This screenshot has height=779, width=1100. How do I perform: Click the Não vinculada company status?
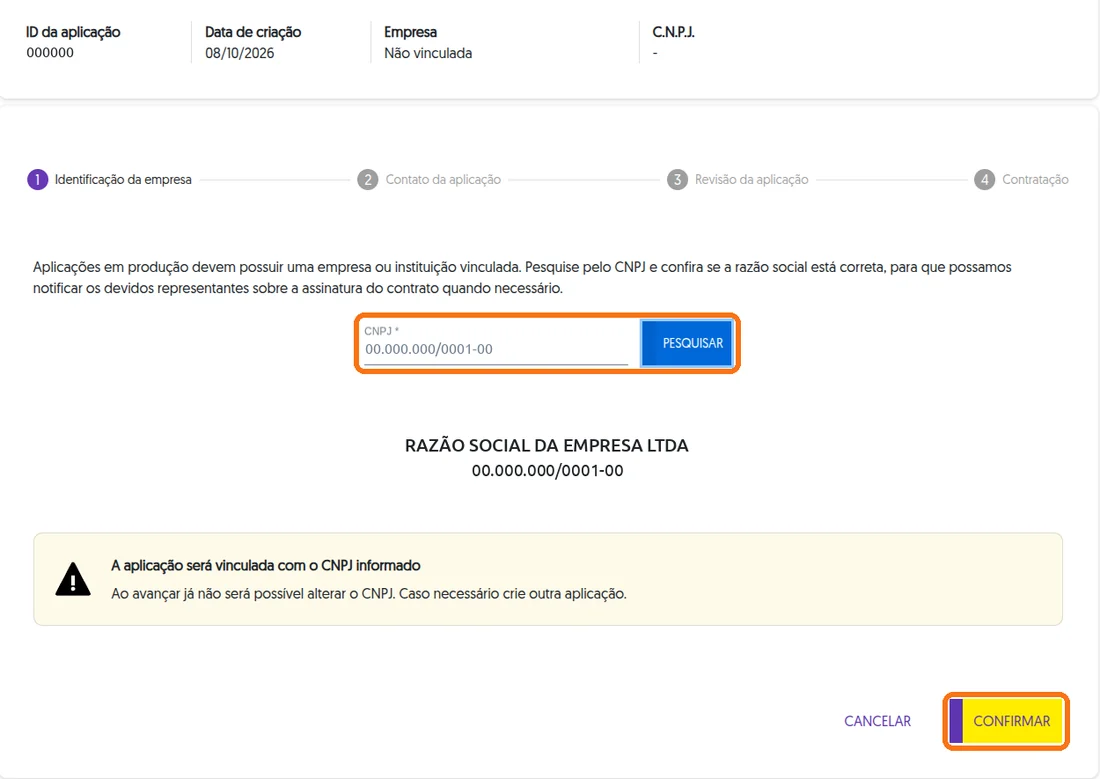click(428, 53)
